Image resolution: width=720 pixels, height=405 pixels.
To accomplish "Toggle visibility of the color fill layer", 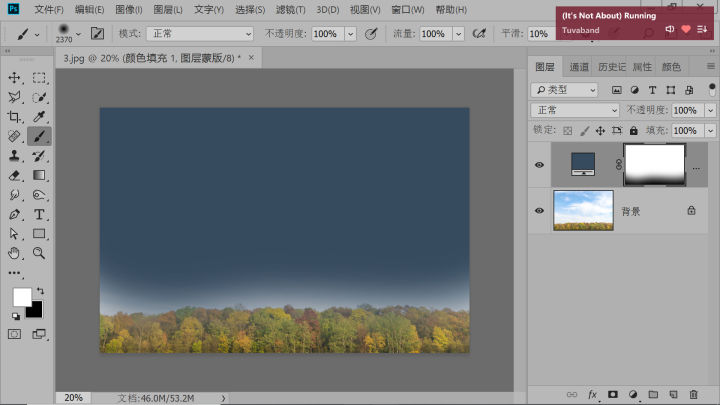I will coord(540,165).
